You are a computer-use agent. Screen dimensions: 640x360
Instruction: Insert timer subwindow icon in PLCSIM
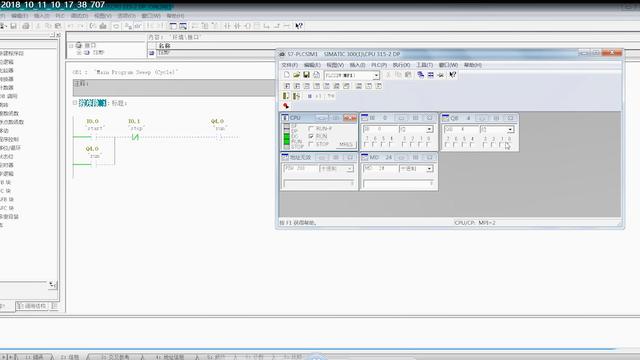[316, 86]
